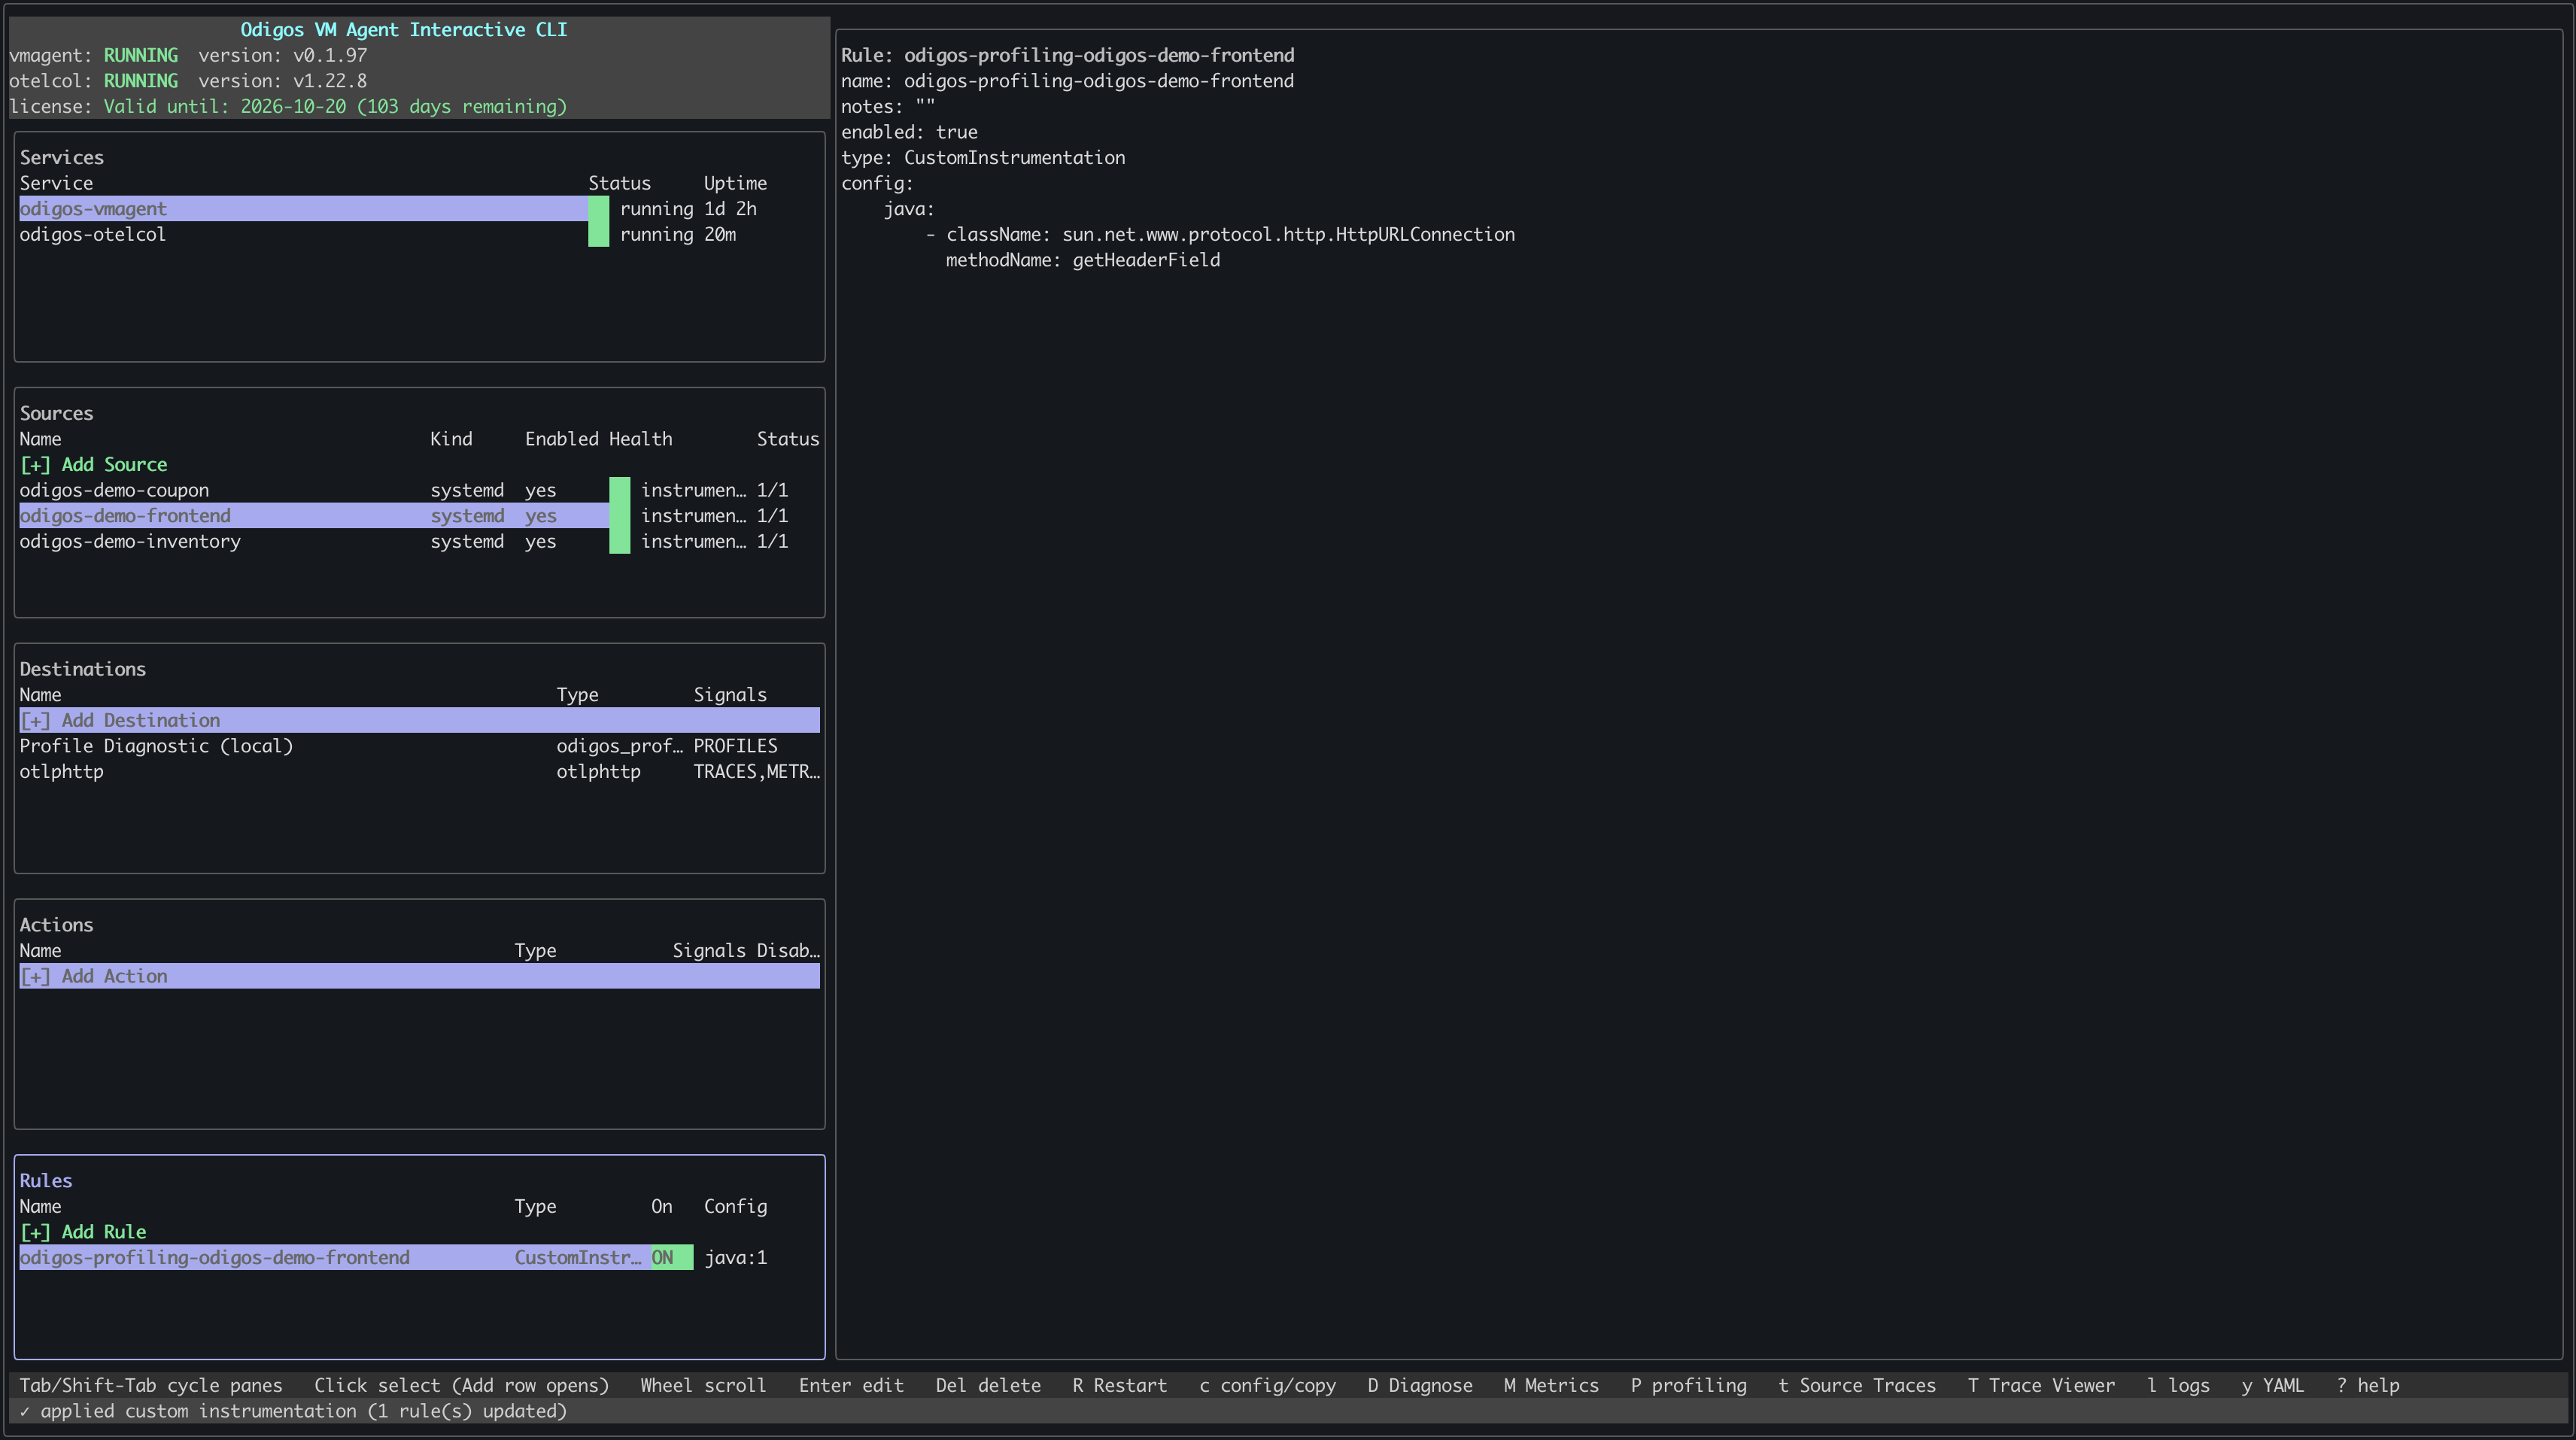Click the t Source Traces shortcut hint
Image resolution: width=2576 pixels, height=1440 pixels.
point(1857,1386)
